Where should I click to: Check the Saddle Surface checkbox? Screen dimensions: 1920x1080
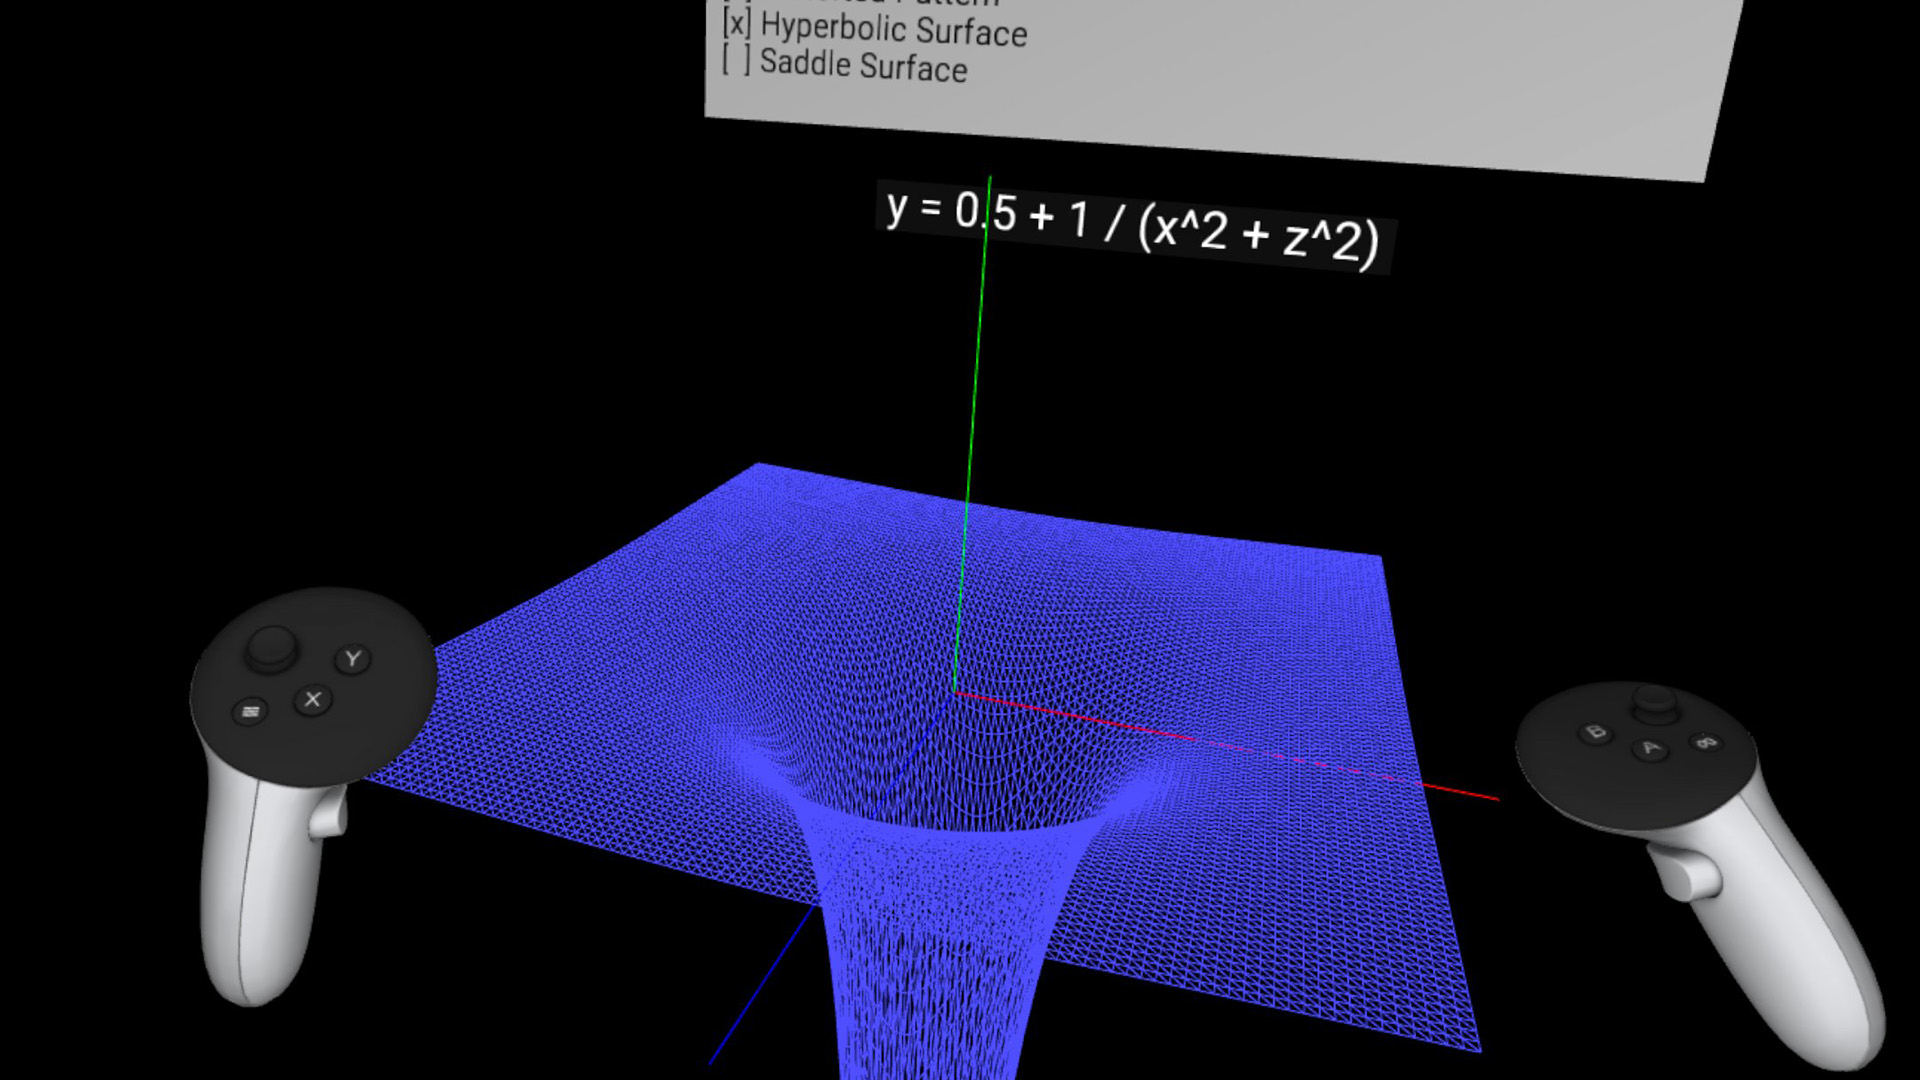point(736,59)
